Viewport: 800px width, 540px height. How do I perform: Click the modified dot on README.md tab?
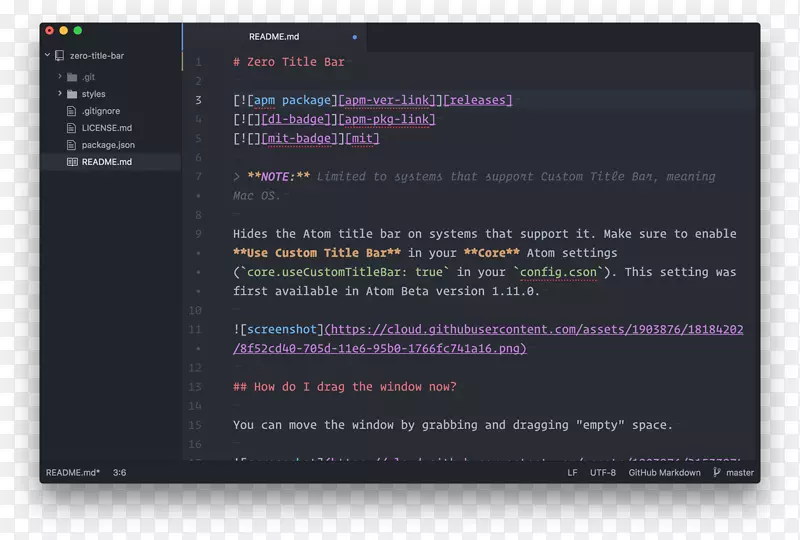point(355,37)
